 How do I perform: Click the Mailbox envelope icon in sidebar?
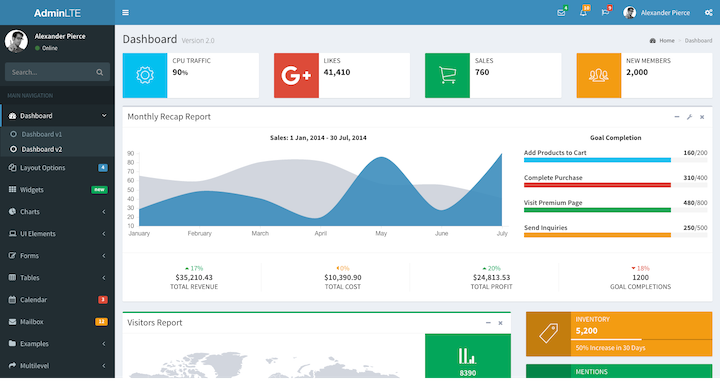(12, 321)
